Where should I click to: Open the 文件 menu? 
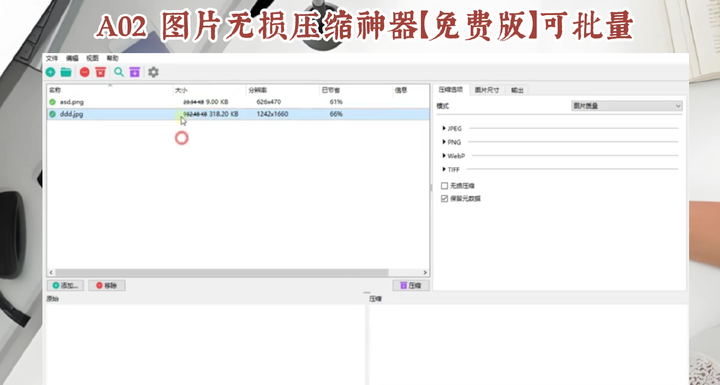pos(52,58)
